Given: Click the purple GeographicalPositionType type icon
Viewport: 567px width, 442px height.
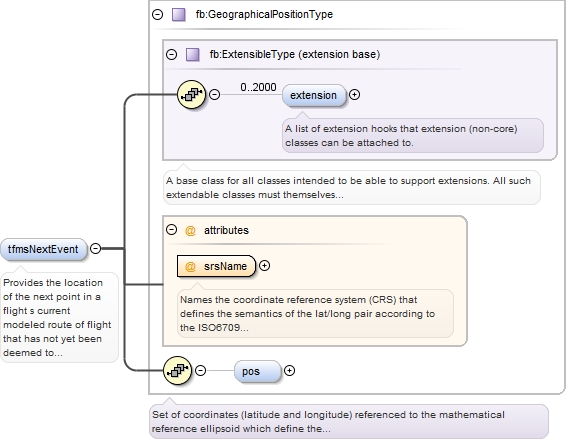Looking at the screenshot, I should [x=179, y=14].
